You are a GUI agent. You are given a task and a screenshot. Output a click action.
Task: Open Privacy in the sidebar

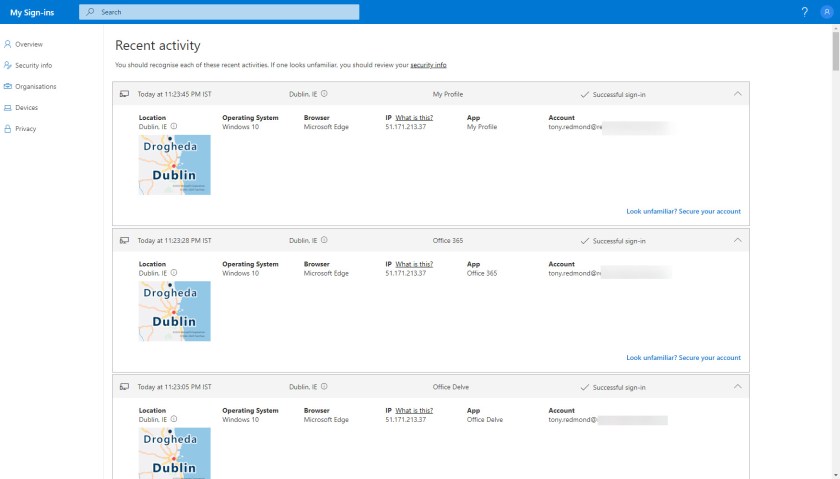(26, 129)
